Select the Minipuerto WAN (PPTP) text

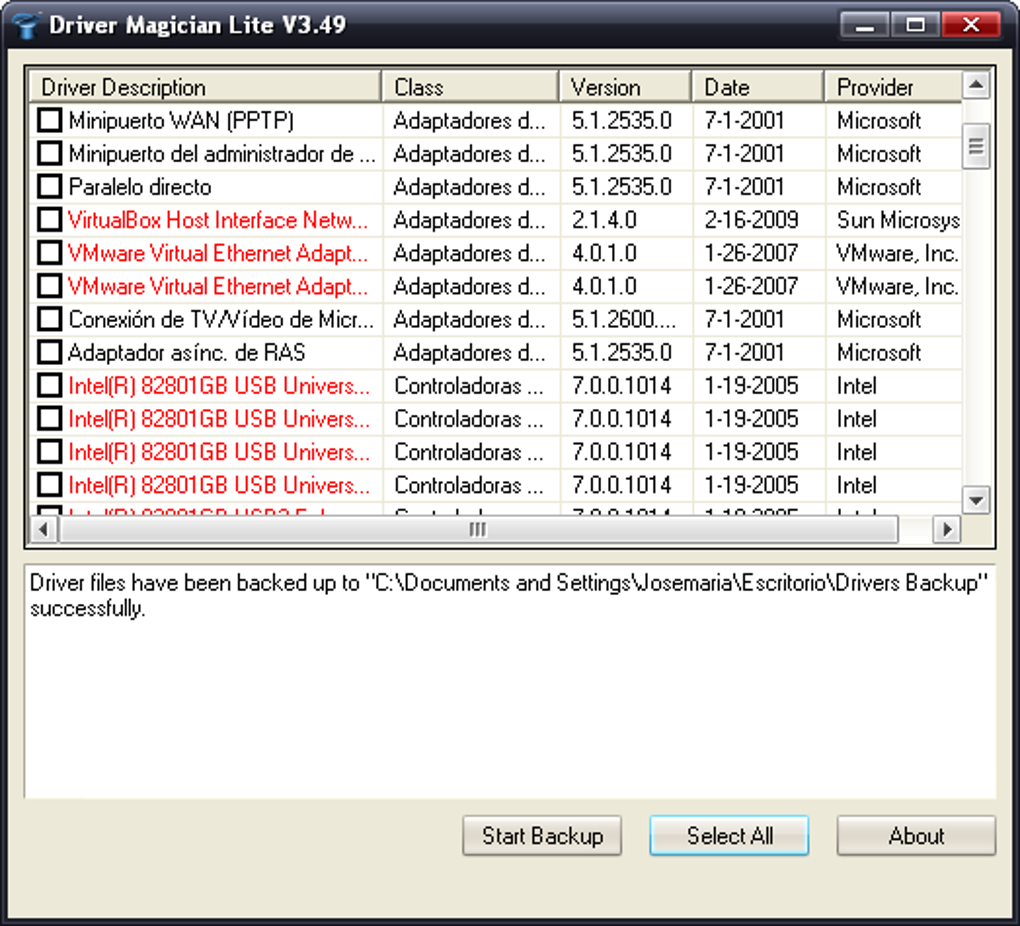click(181, 120)
